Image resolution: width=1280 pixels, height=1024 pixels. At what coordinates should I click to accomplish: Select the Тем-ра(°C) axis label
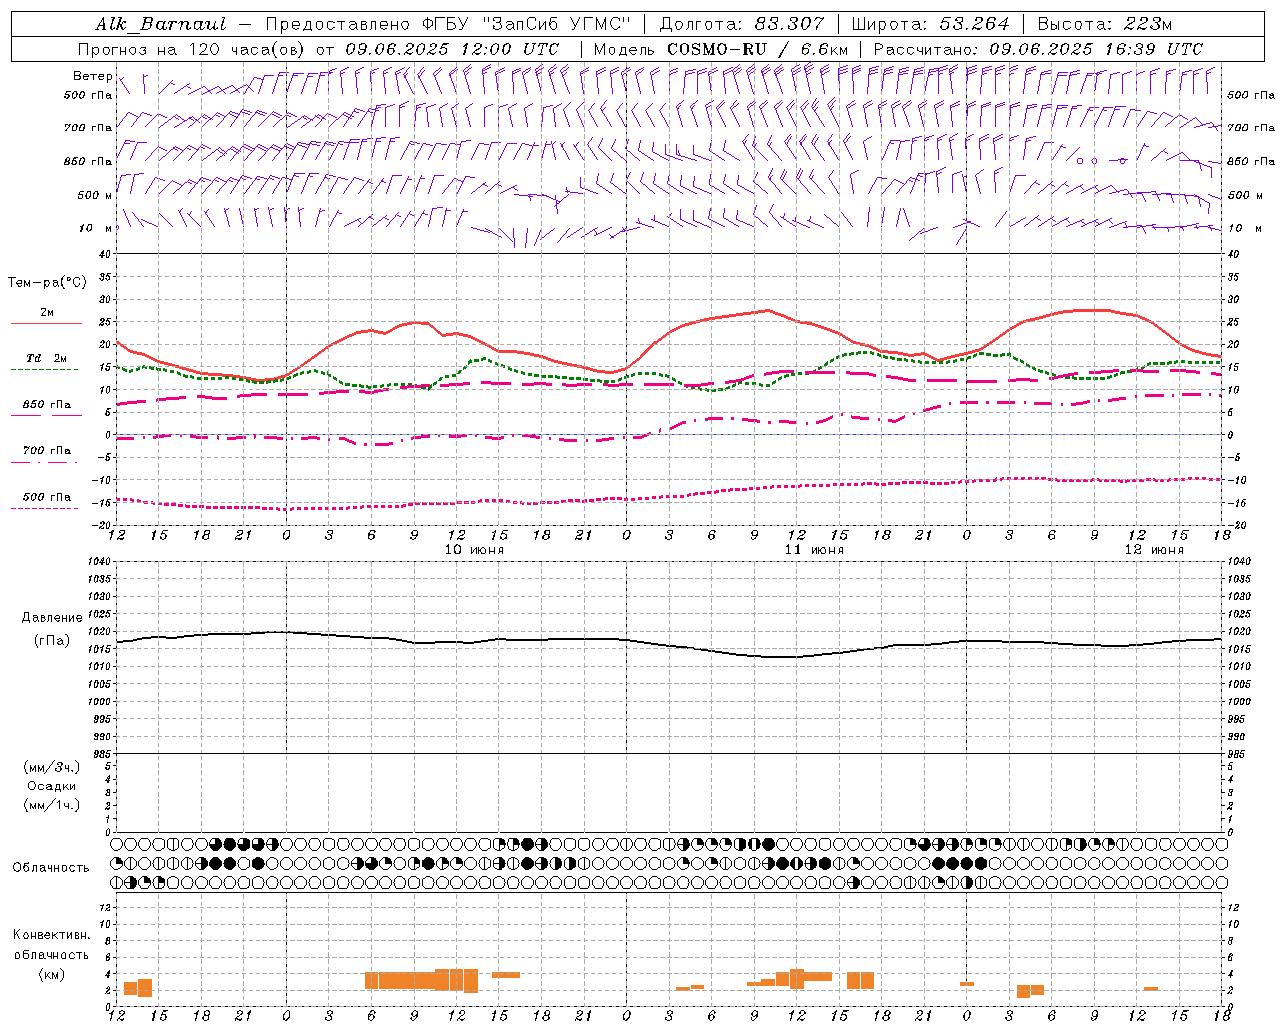[47, 283]
